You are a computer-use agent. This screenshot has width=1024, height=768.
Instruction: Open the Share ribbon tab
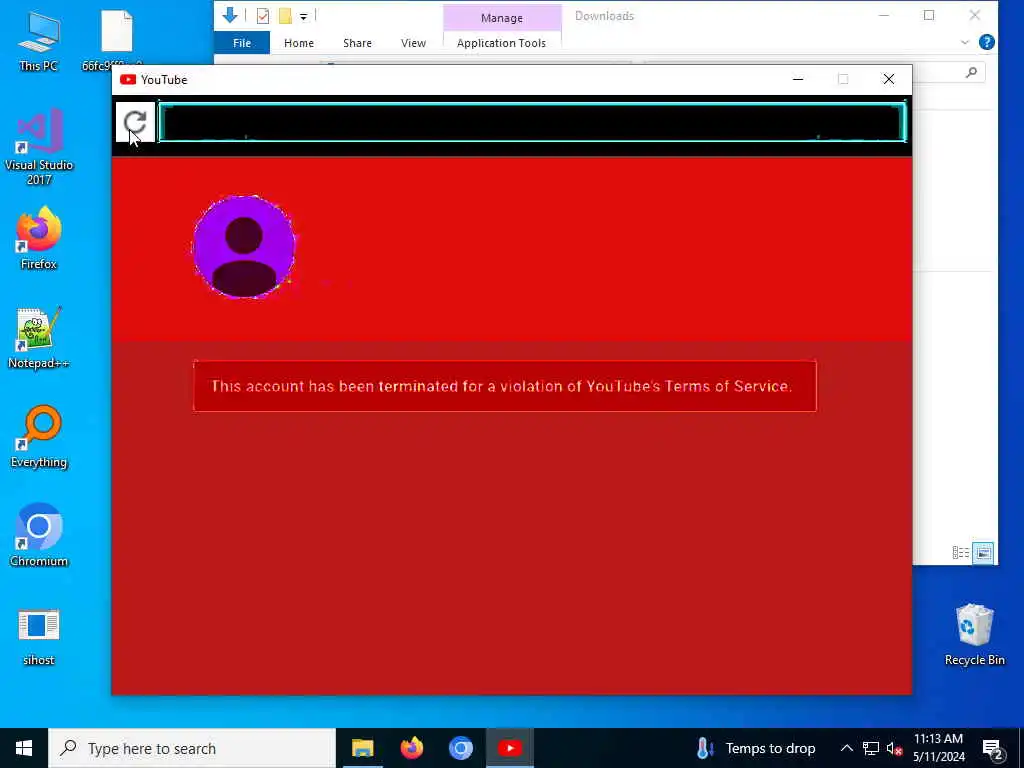point(357,43)
